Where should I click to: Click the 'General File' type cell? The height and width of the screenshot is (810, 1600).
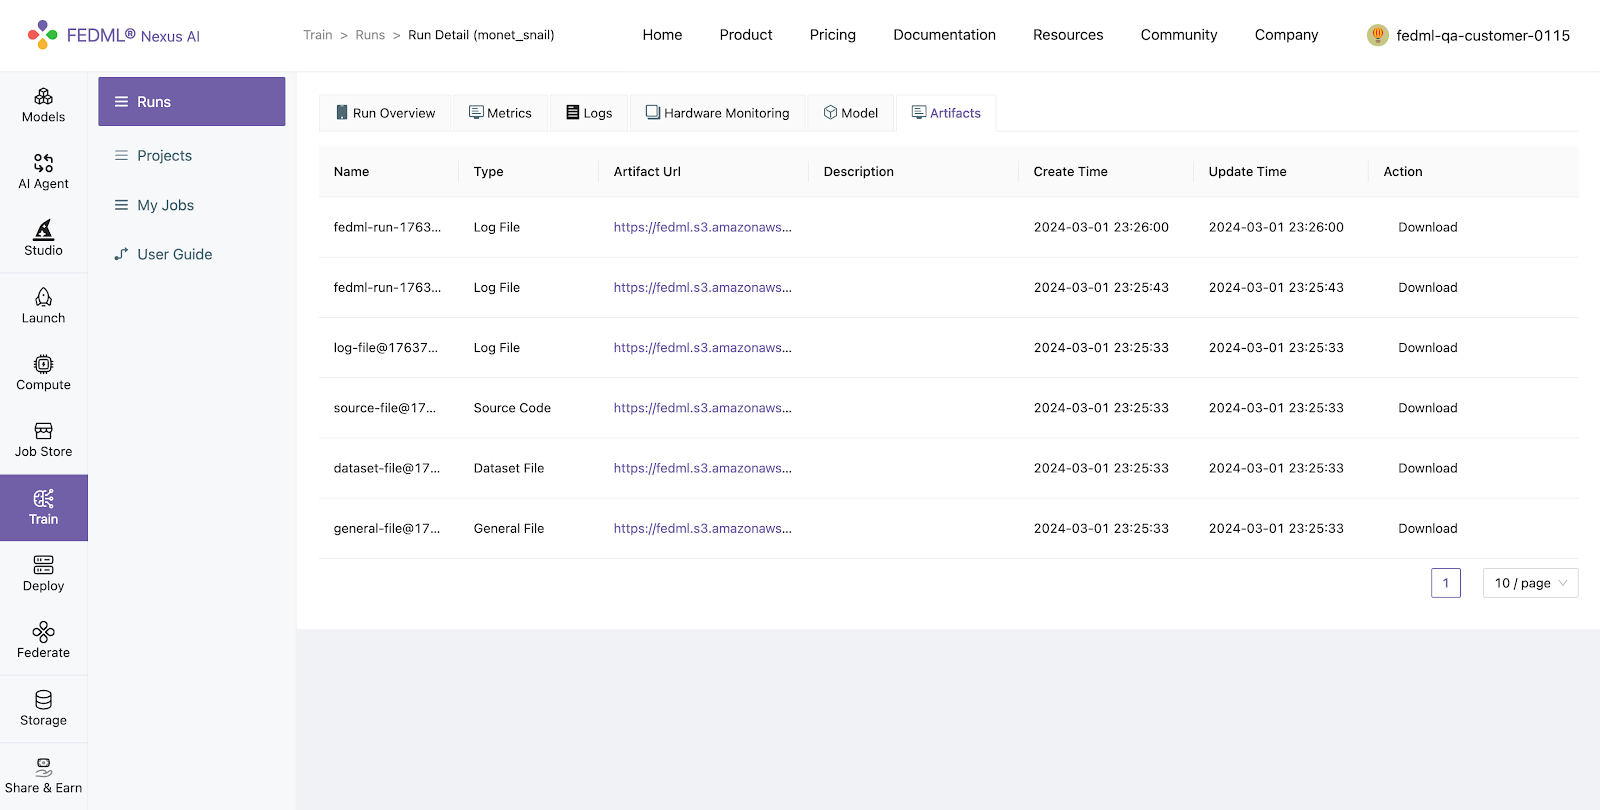(508, 528)
